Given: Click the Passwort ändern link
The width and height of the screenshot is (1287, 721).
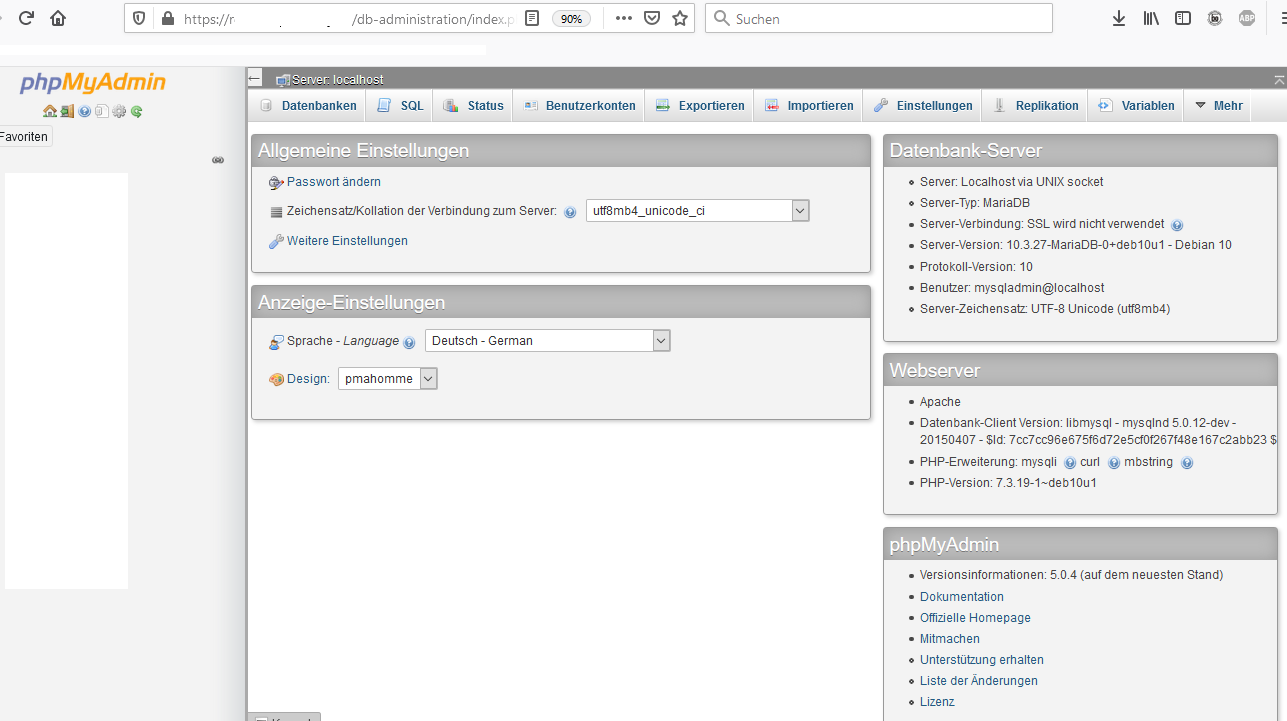Looking at the screenshot, I should pos(333,182).
